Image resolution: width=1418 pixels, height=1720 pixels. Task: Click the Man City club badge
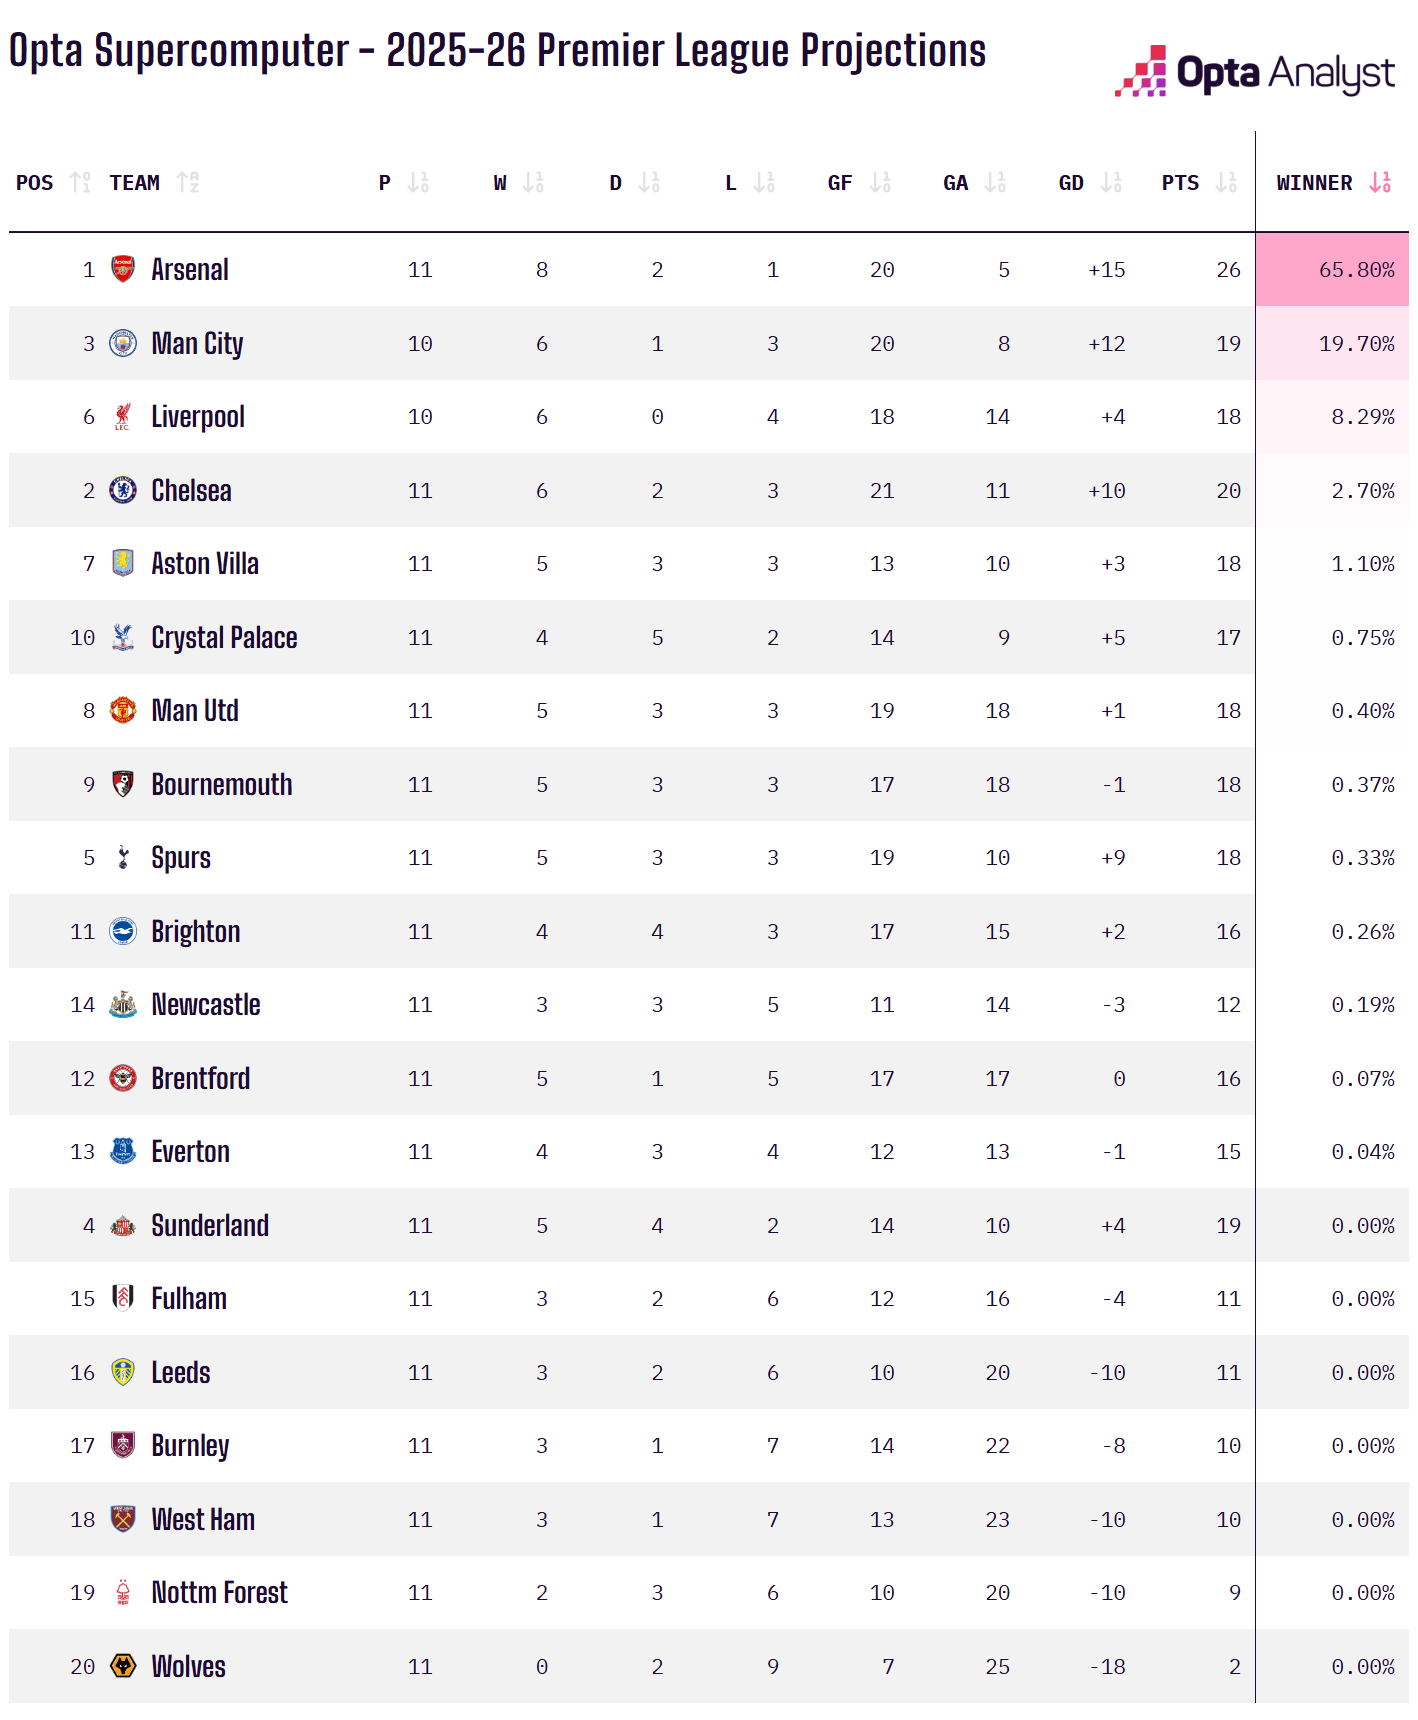pyautogui.click(x=123, y=343)
